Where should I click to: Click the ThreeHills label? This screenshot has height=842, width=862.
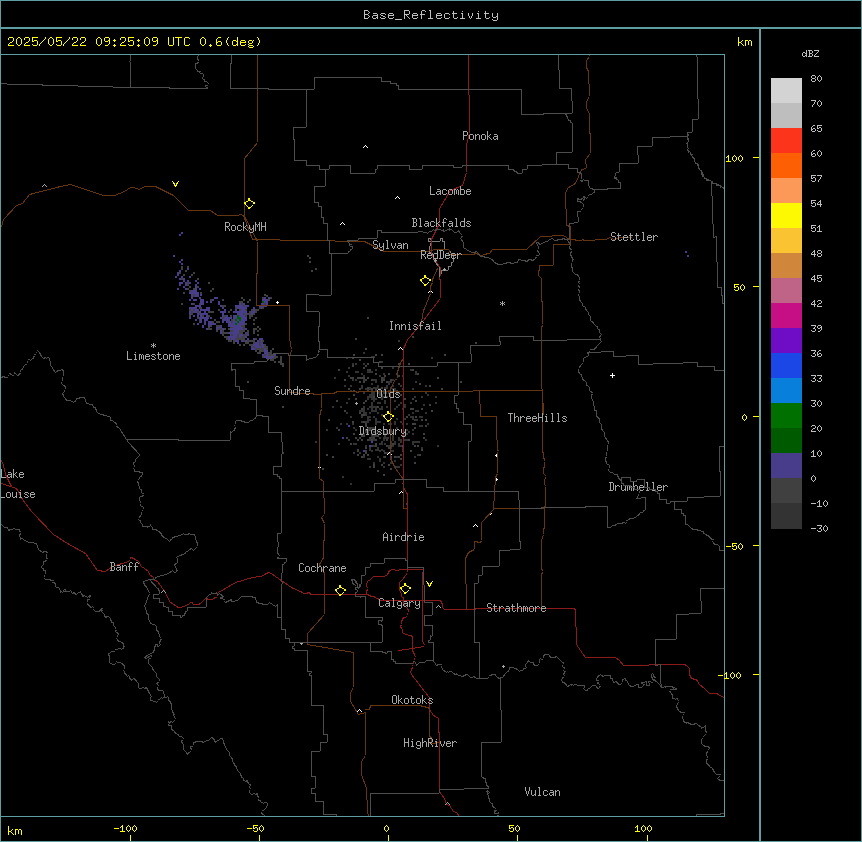tap(537, 418)
